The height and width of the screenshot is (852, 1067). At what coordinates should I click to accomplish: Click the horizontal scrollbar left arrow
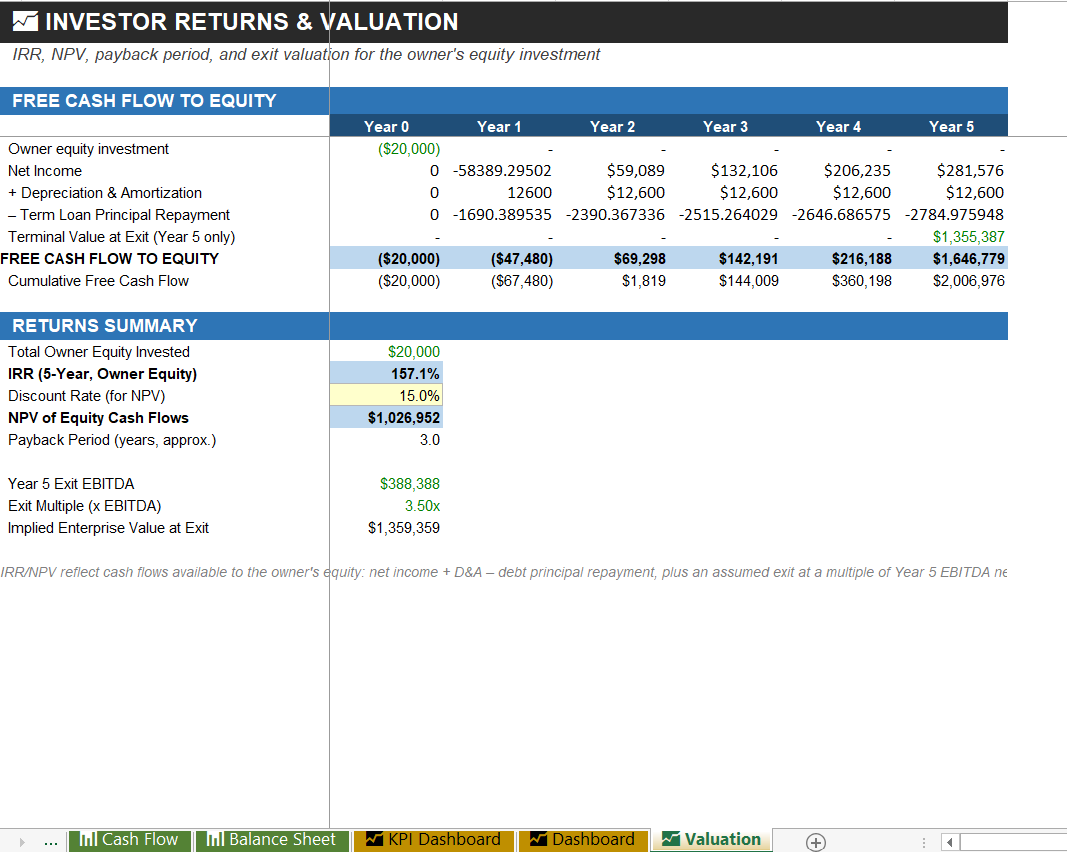[949, 842]
